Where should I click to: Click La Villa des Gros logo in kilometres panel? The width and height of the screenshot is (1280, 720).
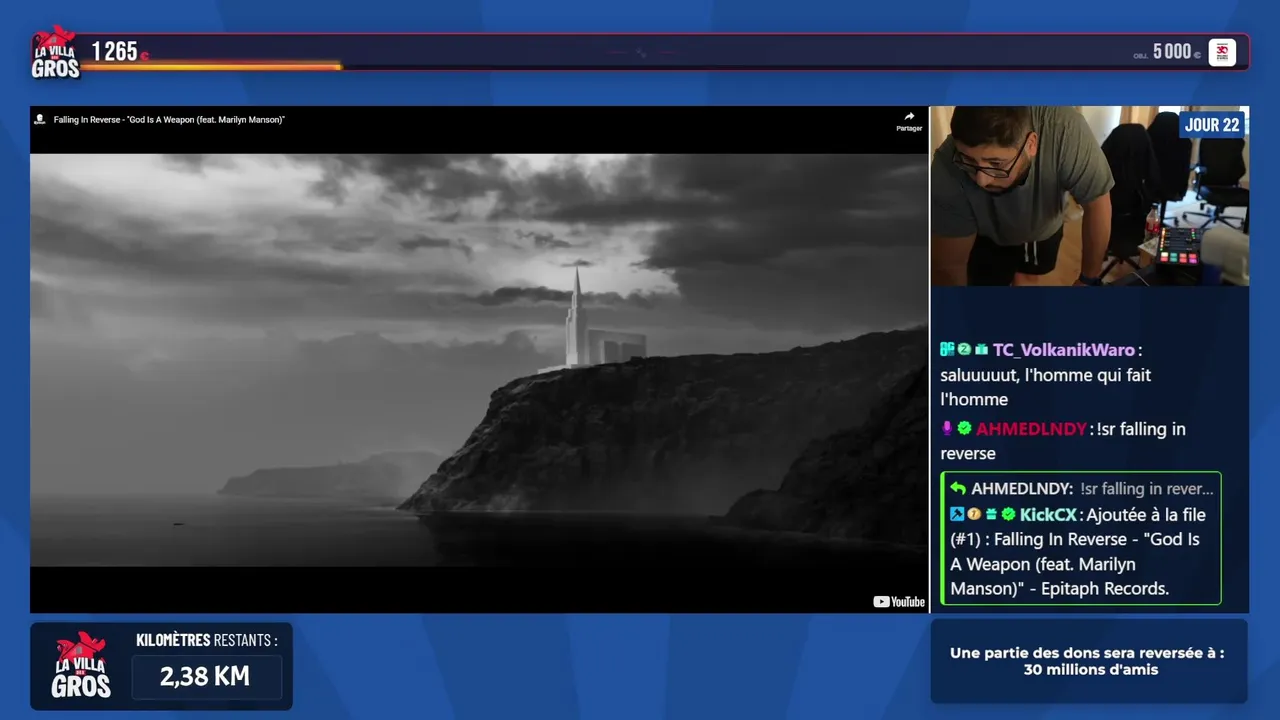[81, 666]
